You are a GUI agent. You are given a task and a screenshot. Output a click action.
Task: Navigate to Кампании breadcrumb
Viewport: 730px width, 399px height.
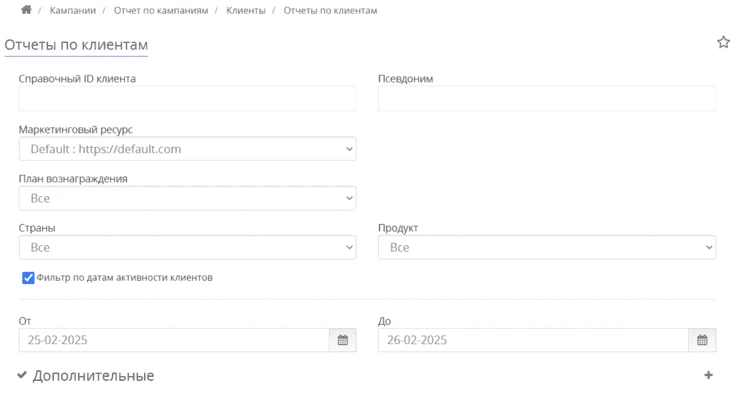[73, 10]
